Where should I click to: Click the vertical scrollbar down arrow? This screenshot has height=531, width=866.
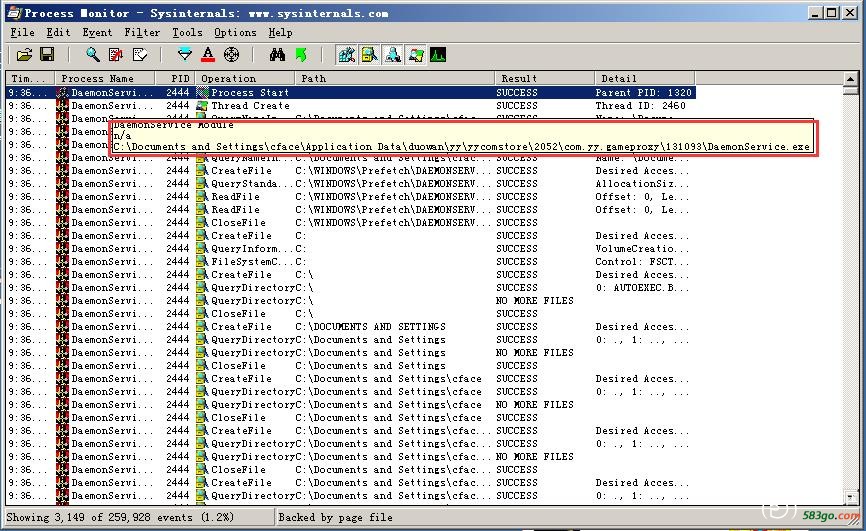[851, 497]
